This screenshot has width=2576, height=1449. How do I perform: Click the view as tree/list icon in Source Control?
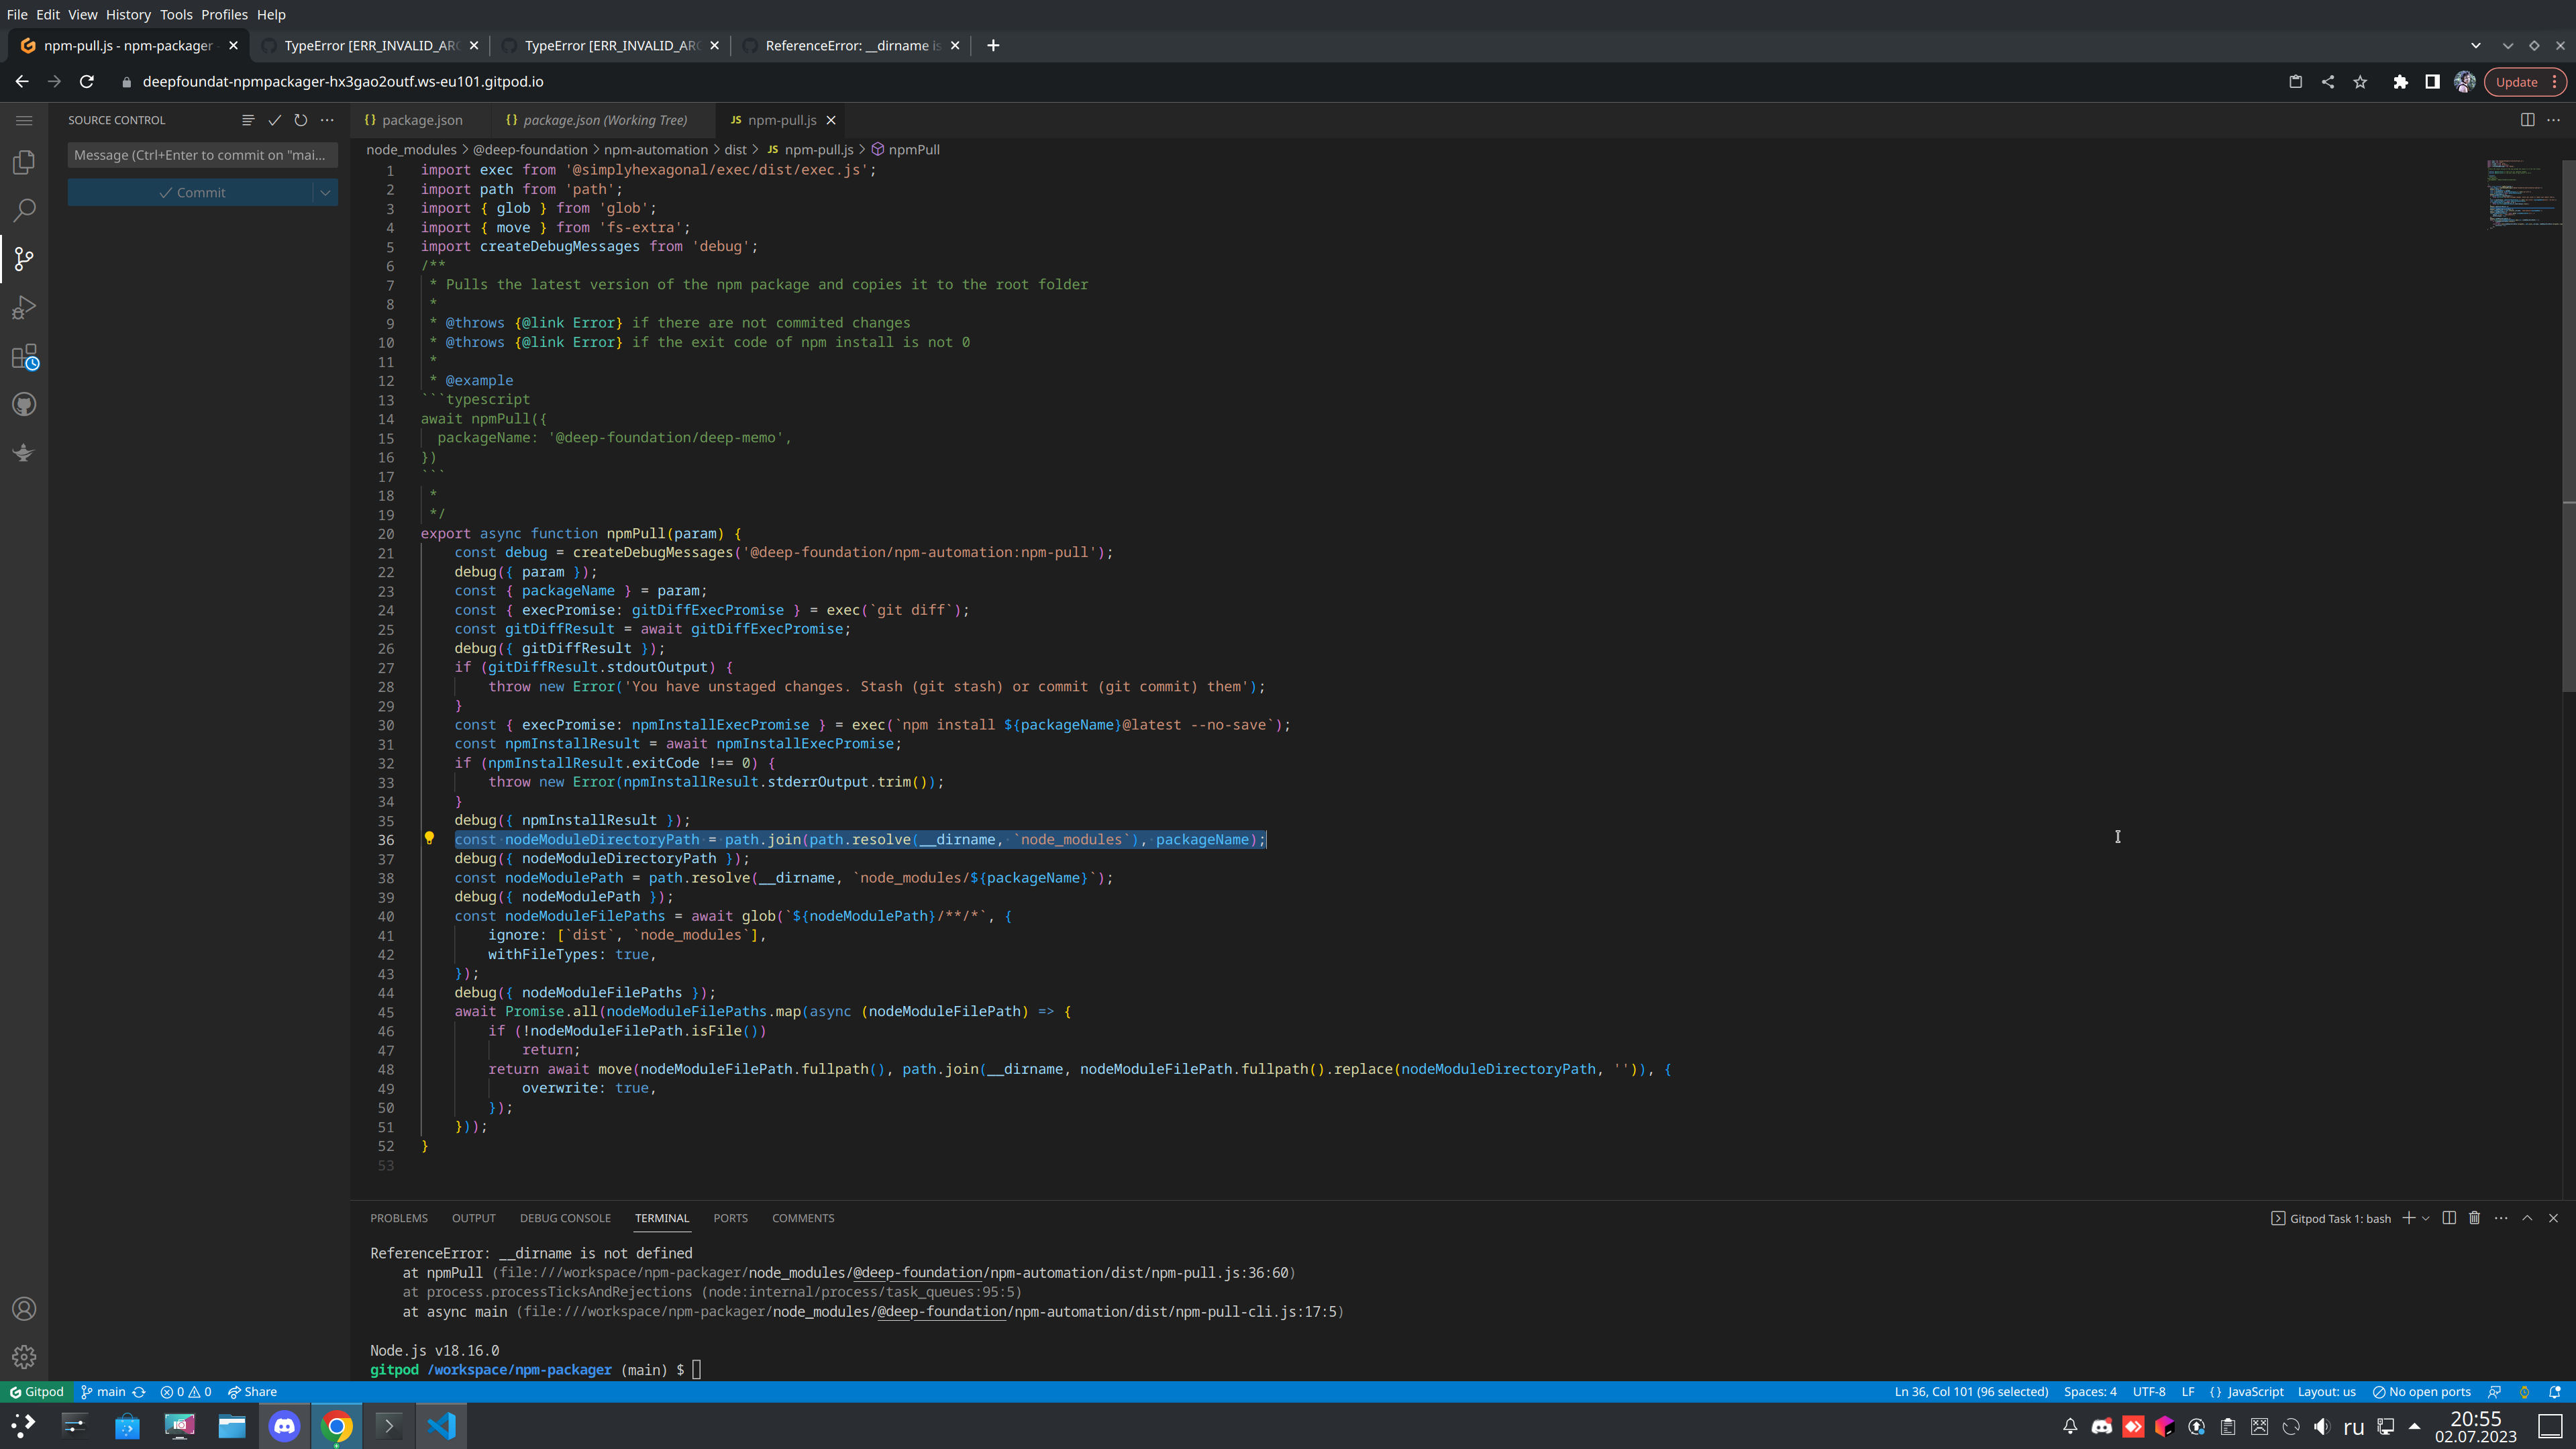(248, 120)
